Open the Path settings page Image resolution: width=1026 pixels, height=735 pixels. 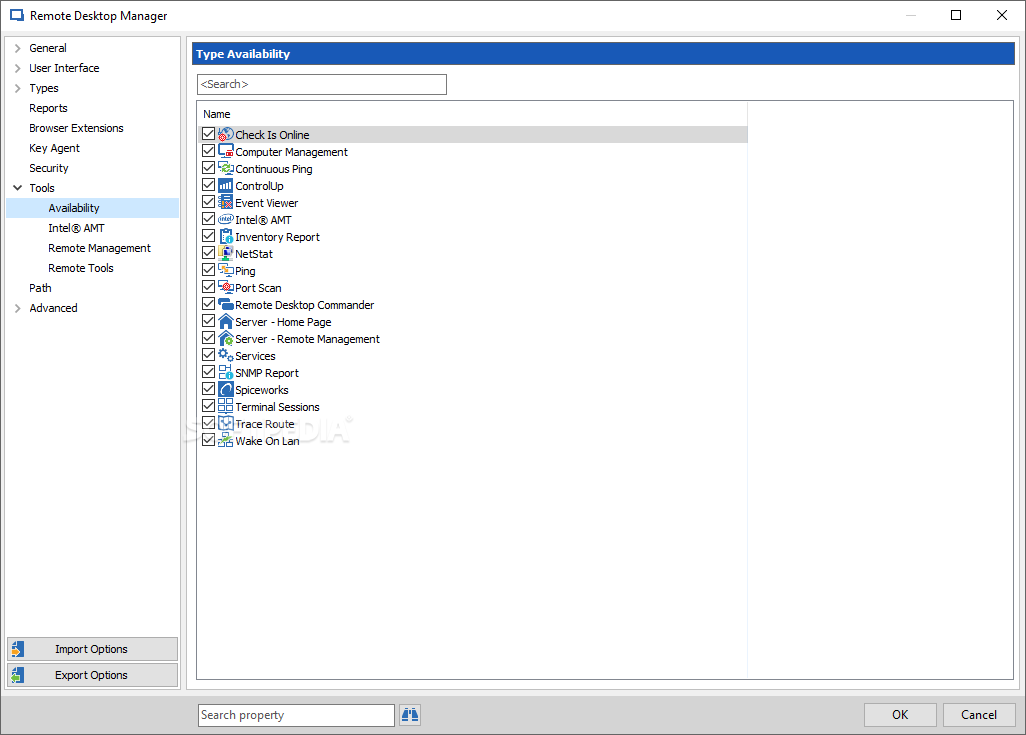(x=40, y=288)
